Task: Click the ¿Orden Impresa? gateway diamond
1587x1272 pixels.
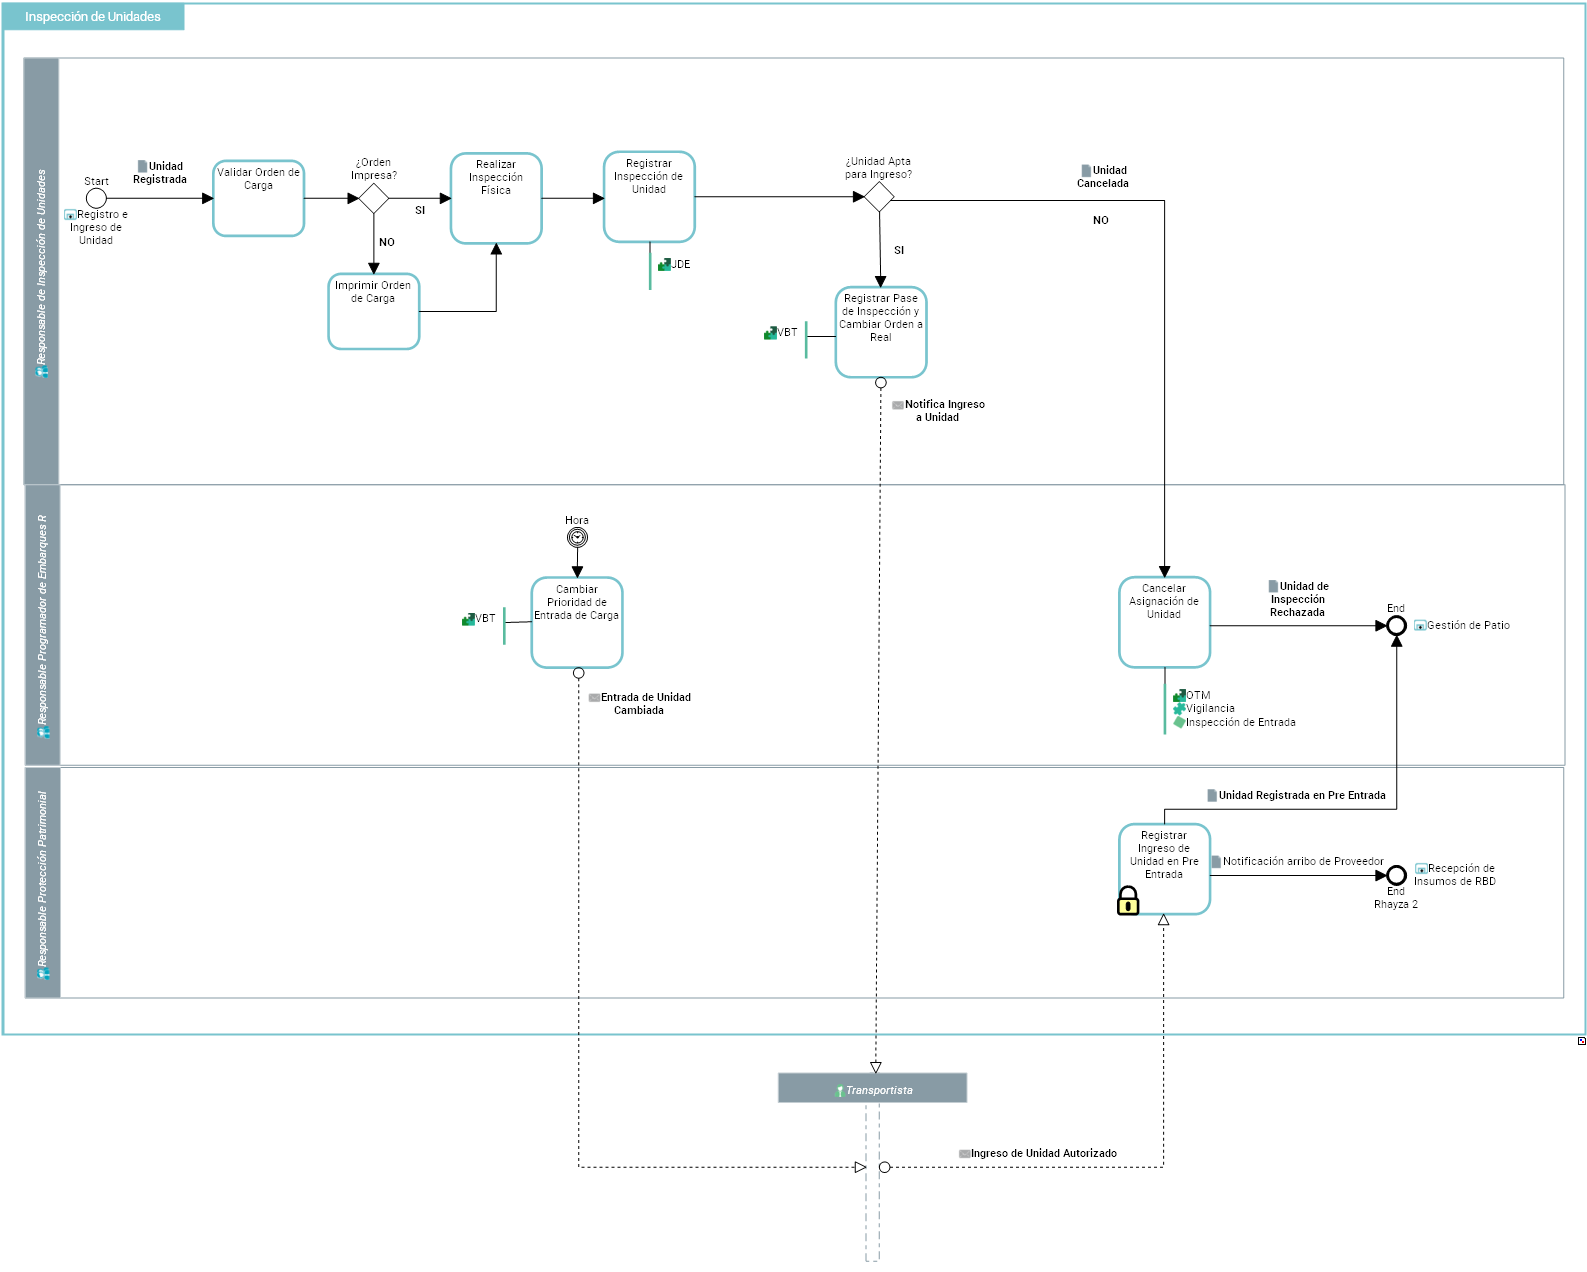Action: coord(373,198)
